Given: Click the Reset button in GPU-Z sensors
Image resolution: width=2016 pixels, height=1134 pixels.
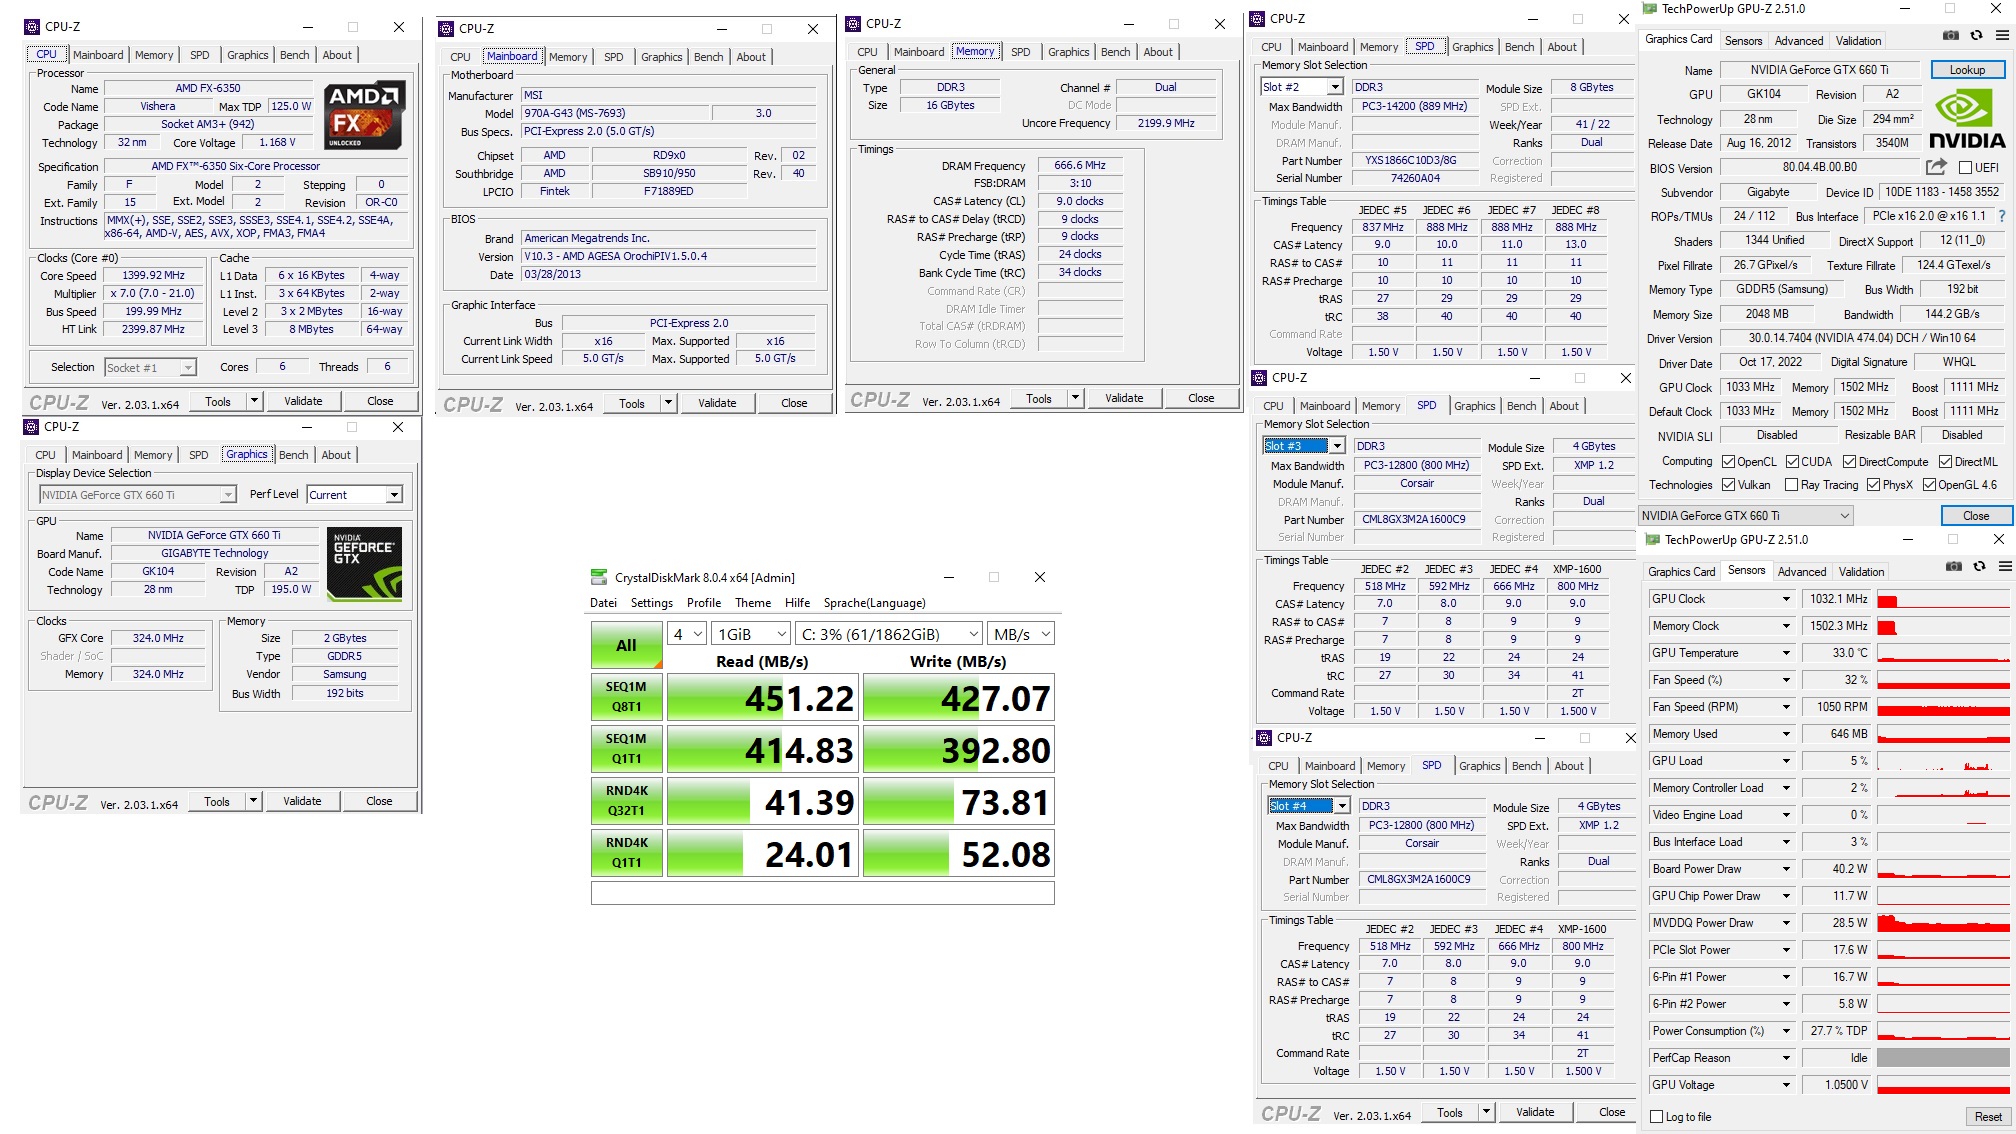Looking at the screenshot, I should click(1987, 1117).
